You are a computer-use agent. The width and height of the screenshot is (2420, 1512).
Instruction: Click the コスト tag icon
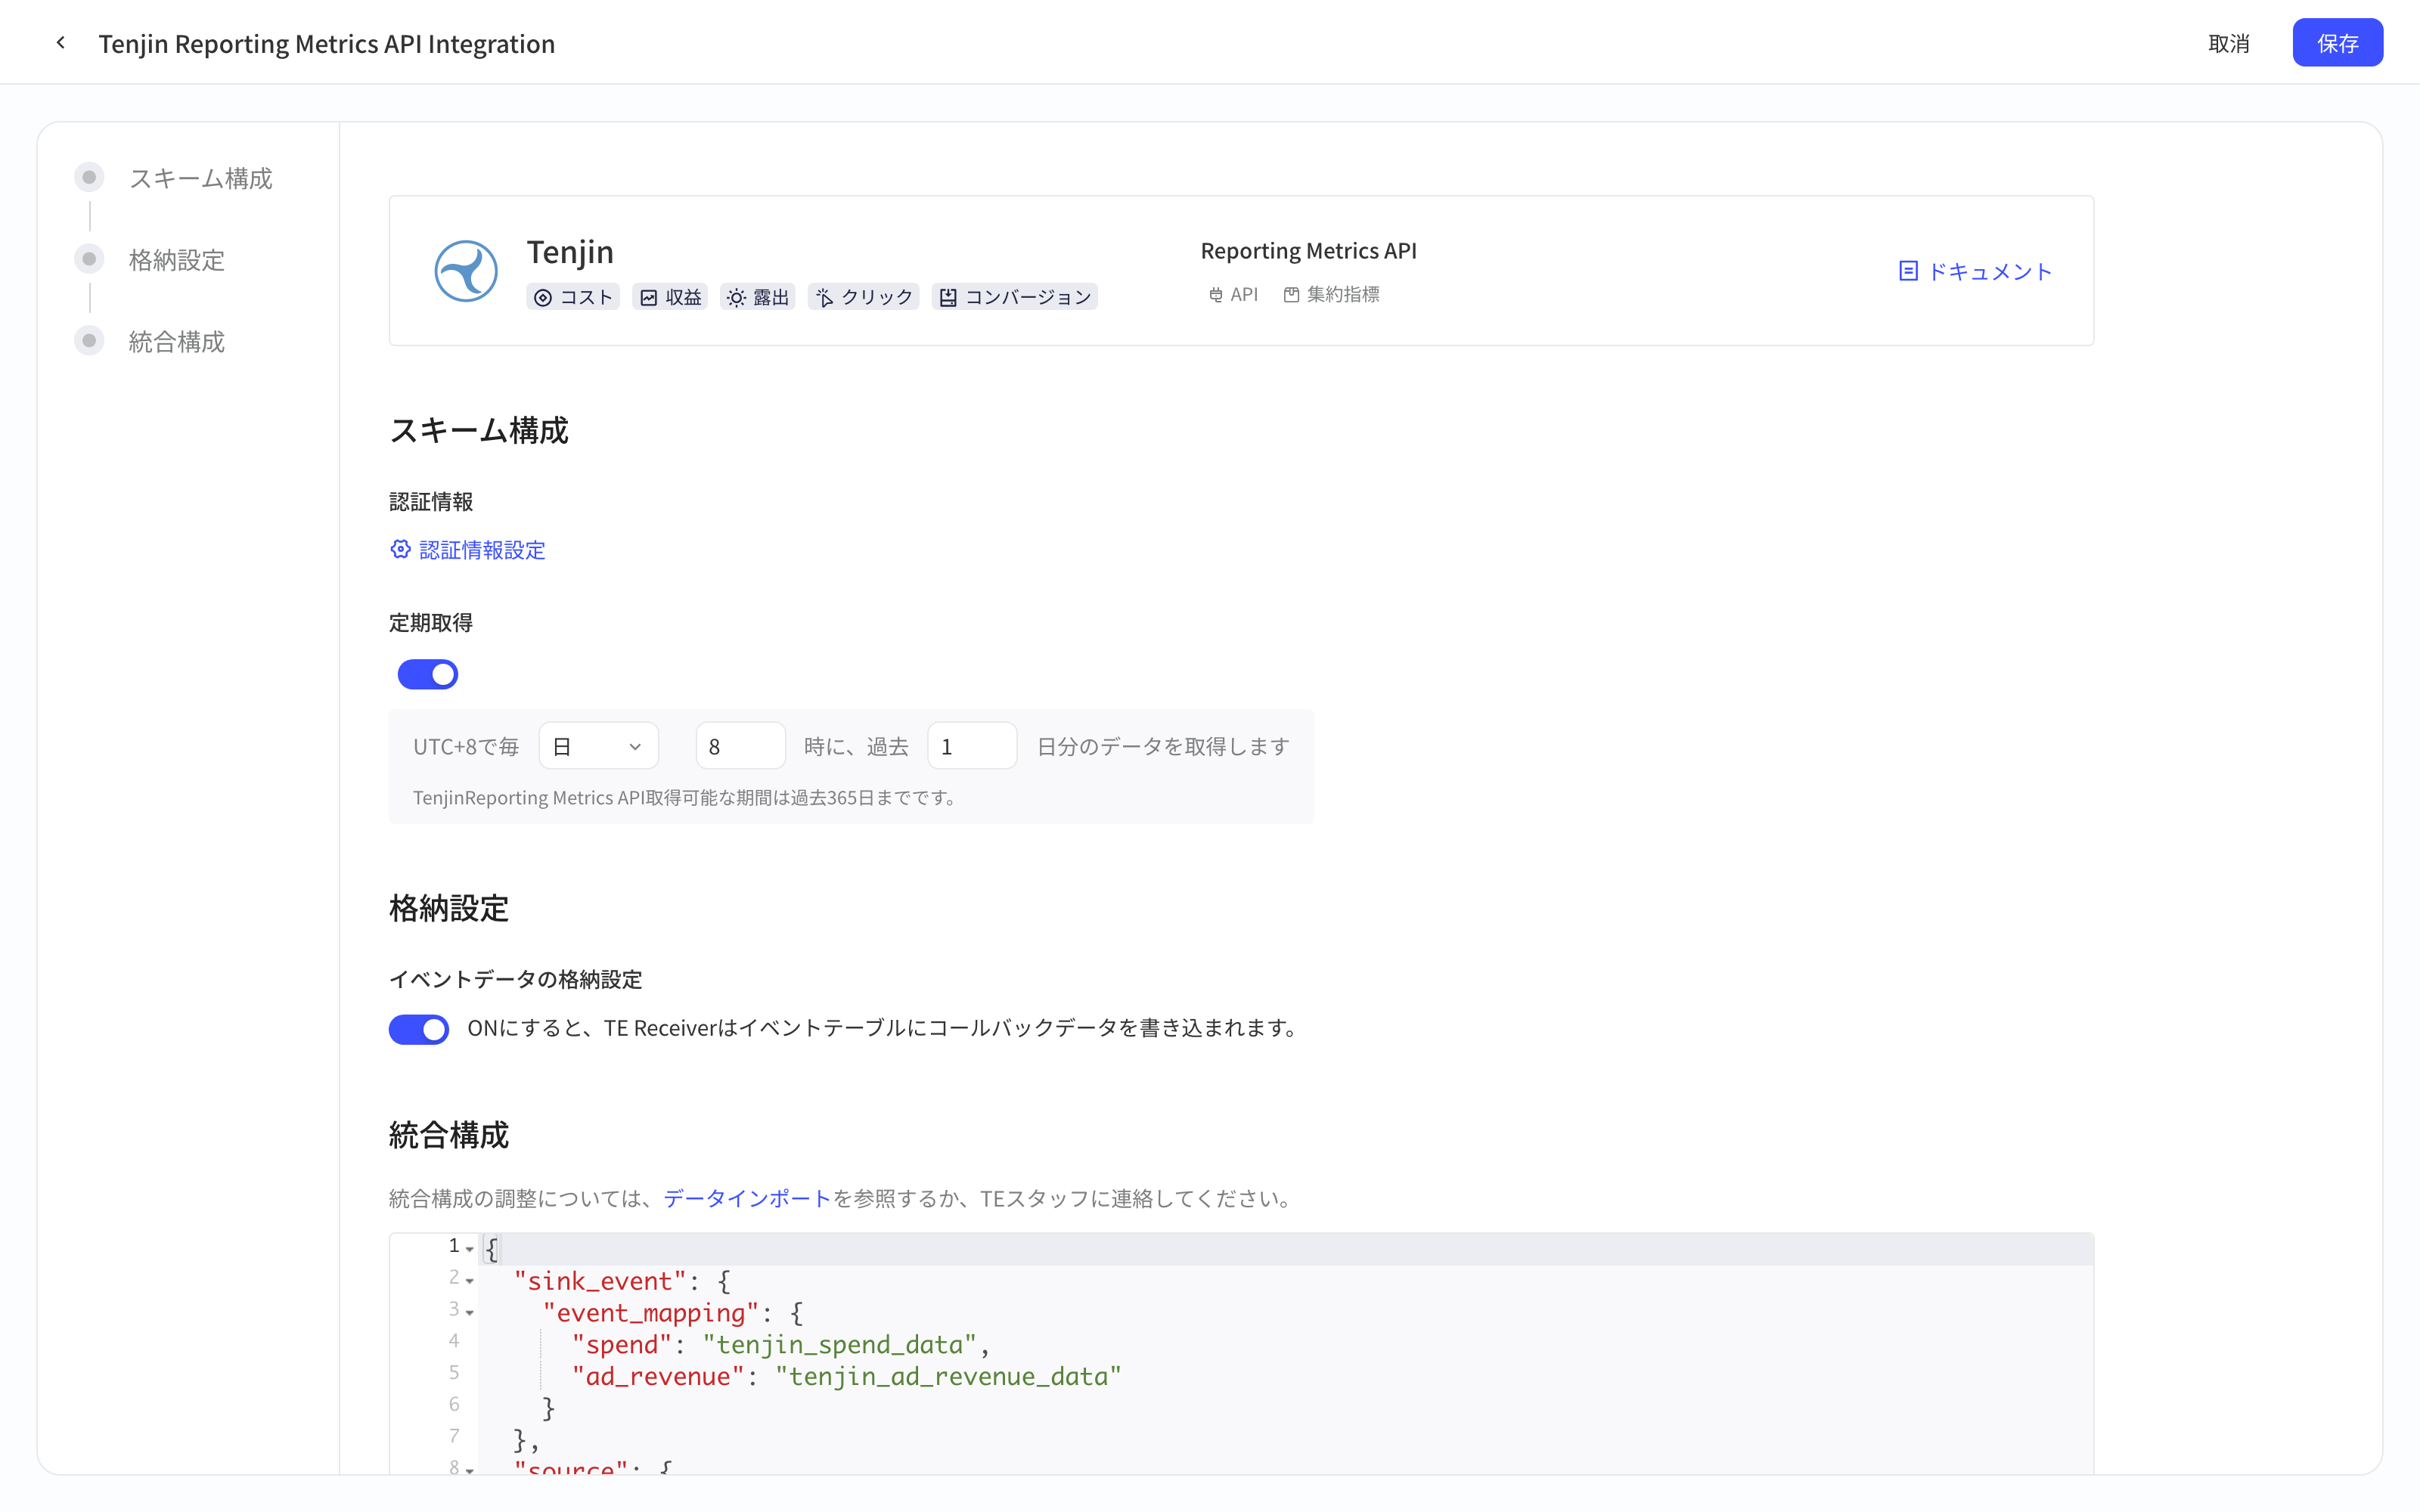tap(543, 297)
